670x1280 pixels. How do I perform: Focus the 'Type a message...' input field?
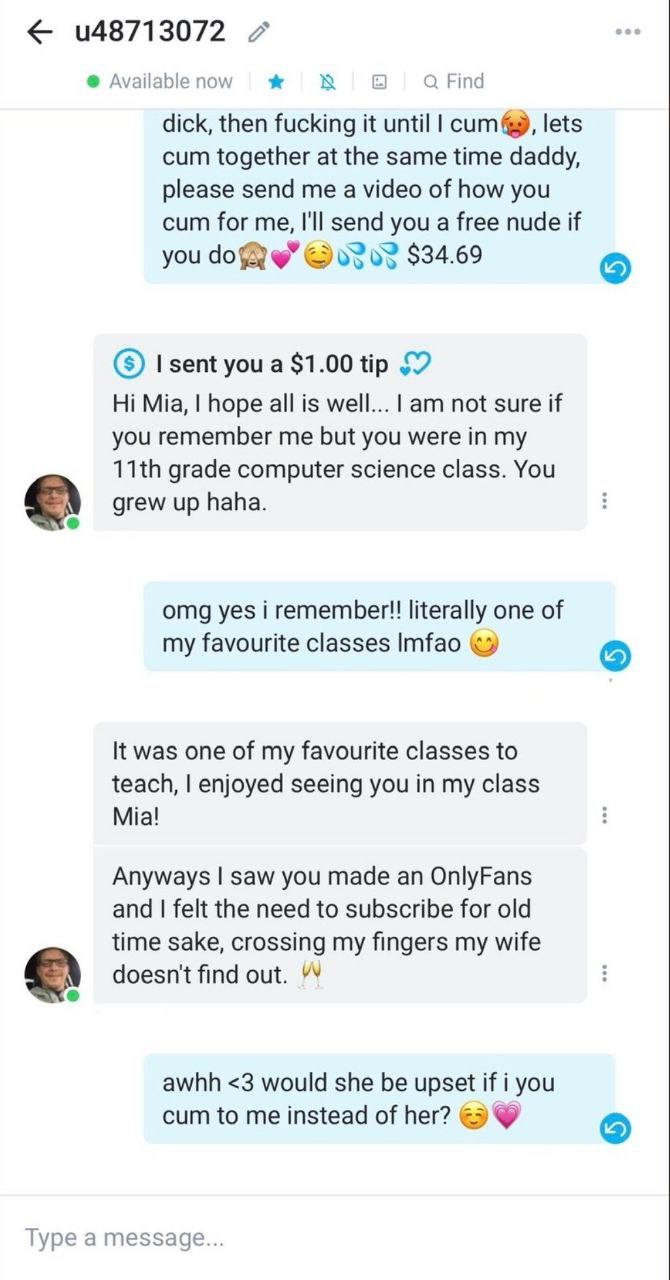335,1238
